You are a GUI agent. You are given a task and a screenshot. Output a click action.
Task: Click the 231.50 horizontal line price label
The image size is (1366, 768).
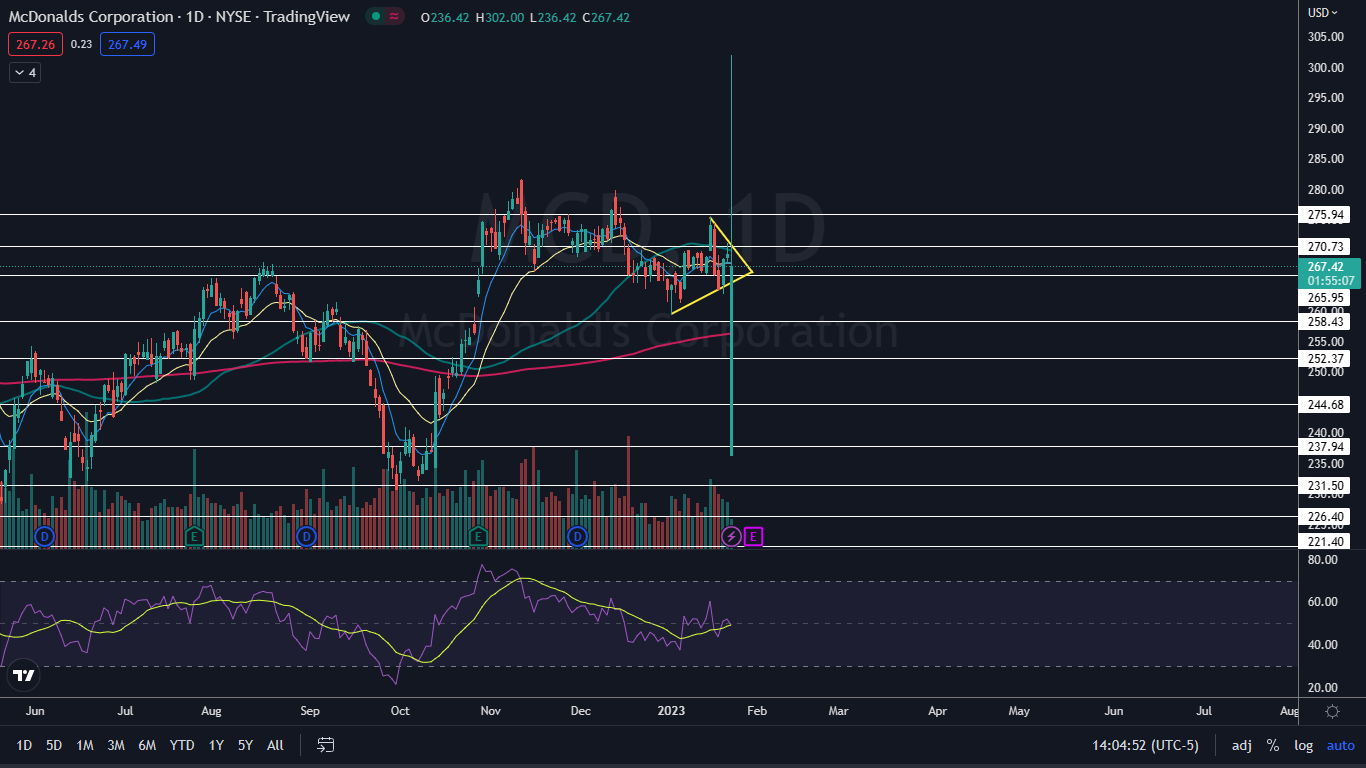pos(1324,485)
